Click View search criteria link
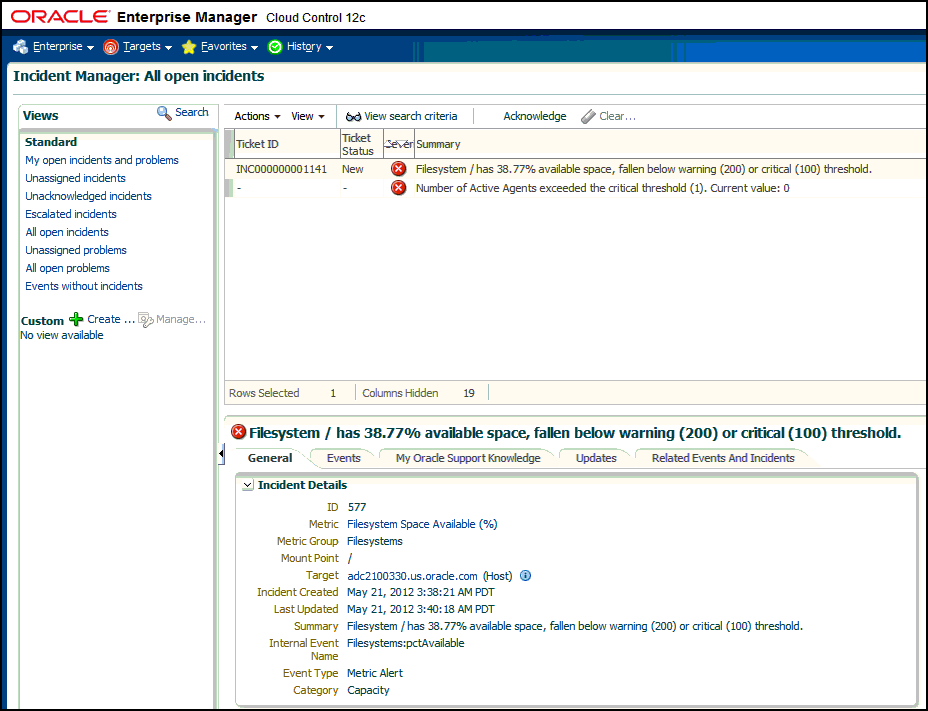This screenshot has width=928, height=711. 411,117
